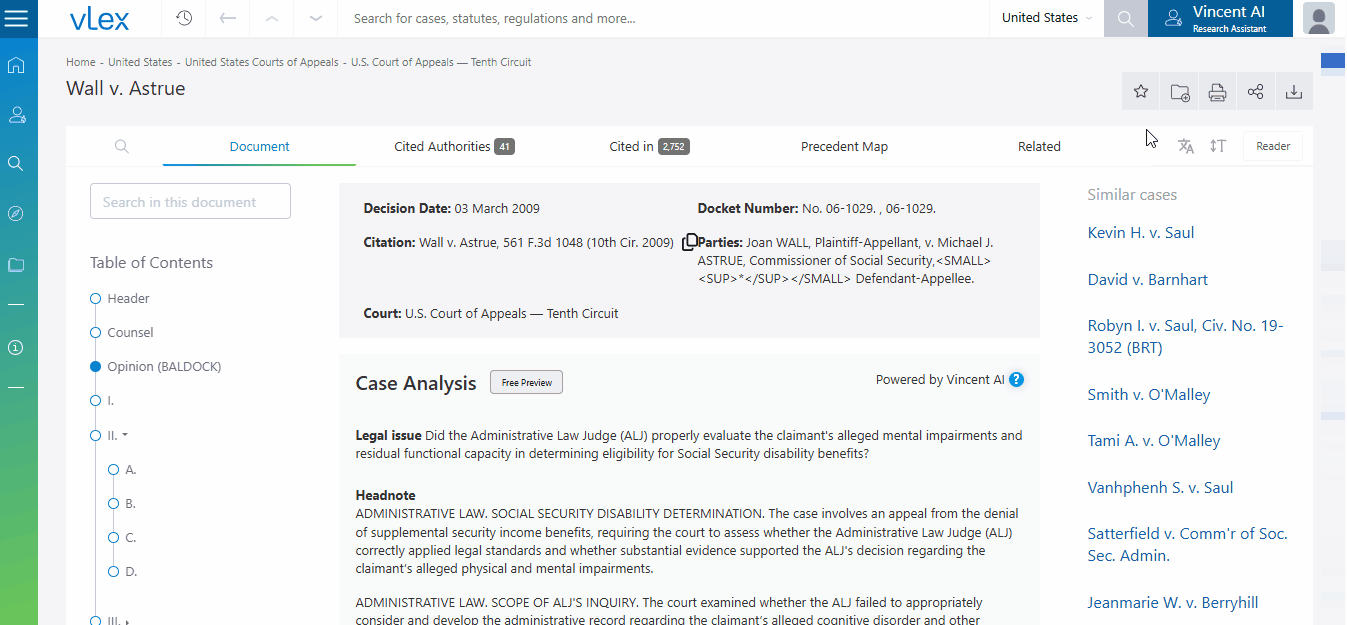Toggle Reader mode button
The image size is (1347, 625).
click(x=1272, y=146)
